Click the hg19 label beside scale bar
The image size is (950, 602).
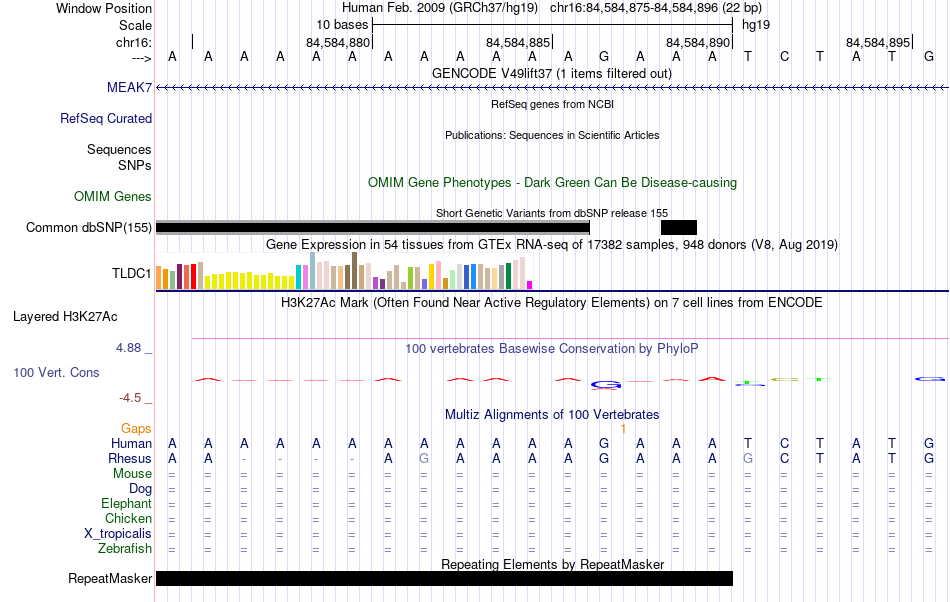click(x=756, y=25)
